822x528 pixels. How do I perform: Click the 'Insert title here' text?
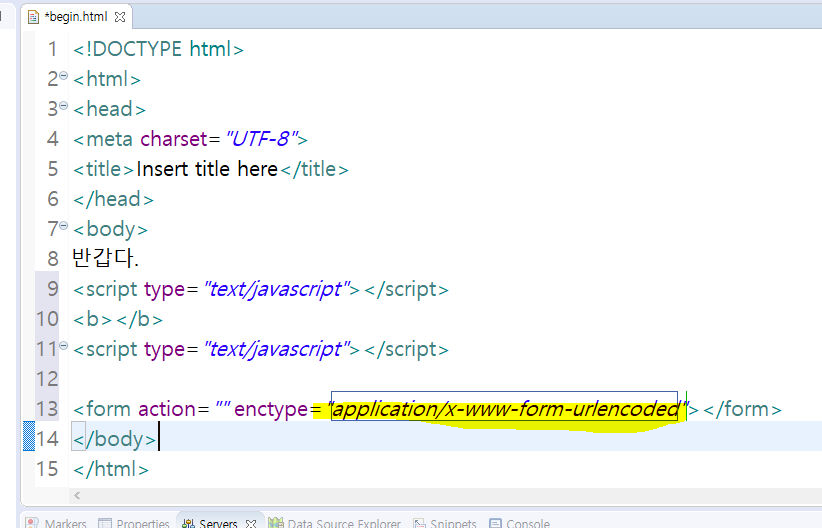pos(207,169)
